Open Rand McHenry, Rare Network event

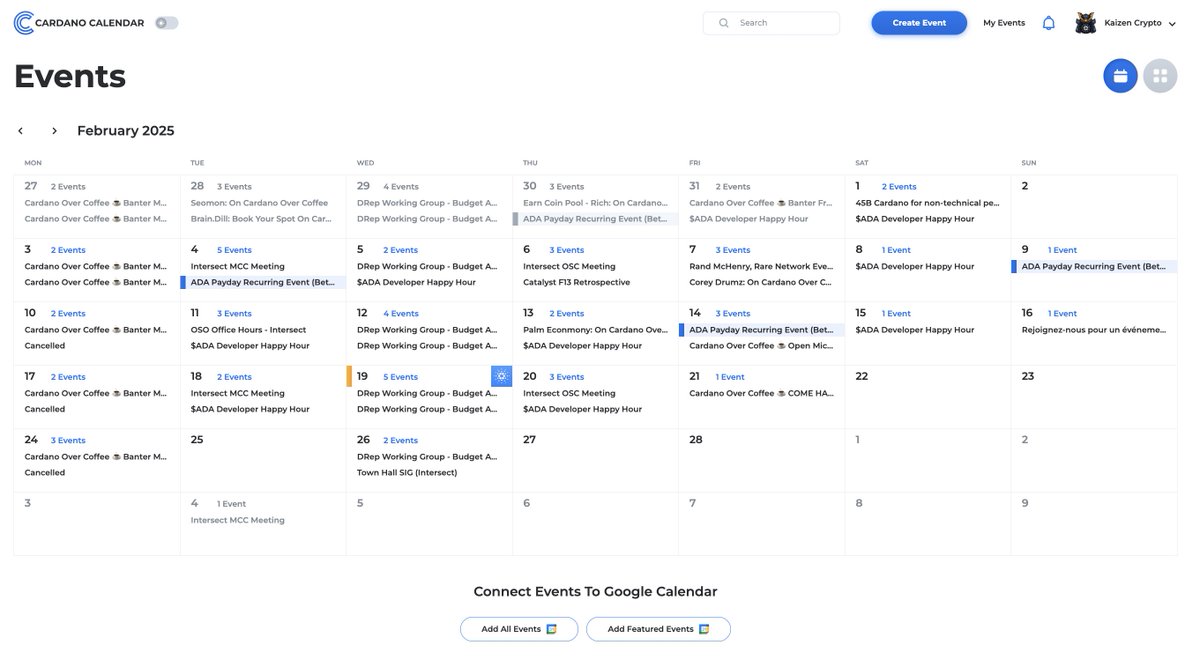point(761,266)
